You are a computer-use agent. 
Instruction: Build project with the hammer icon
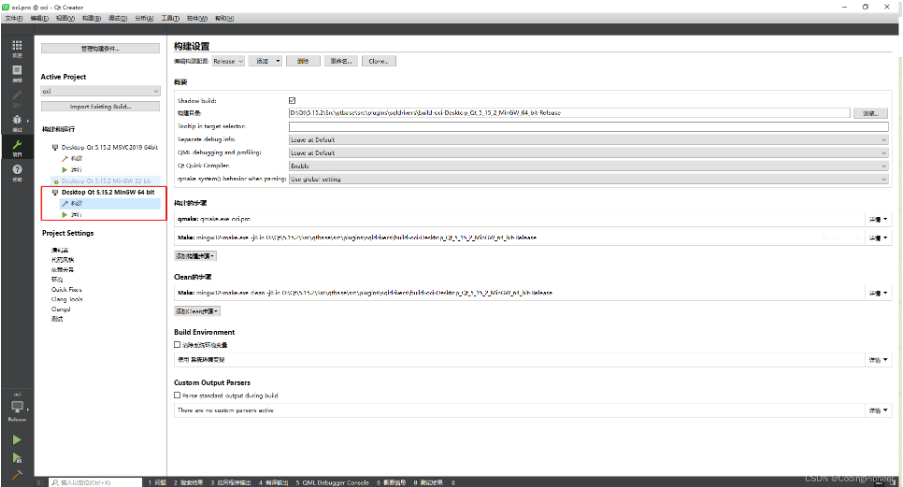17,475
